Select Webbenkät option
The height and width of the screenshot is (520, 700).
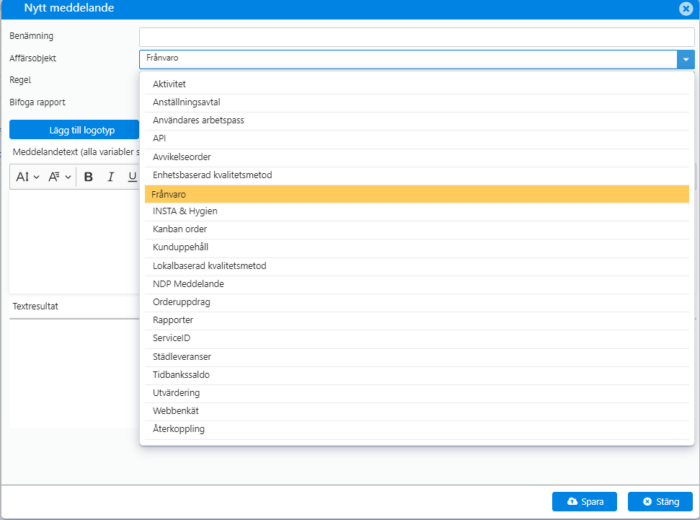[x=417, y=411]
